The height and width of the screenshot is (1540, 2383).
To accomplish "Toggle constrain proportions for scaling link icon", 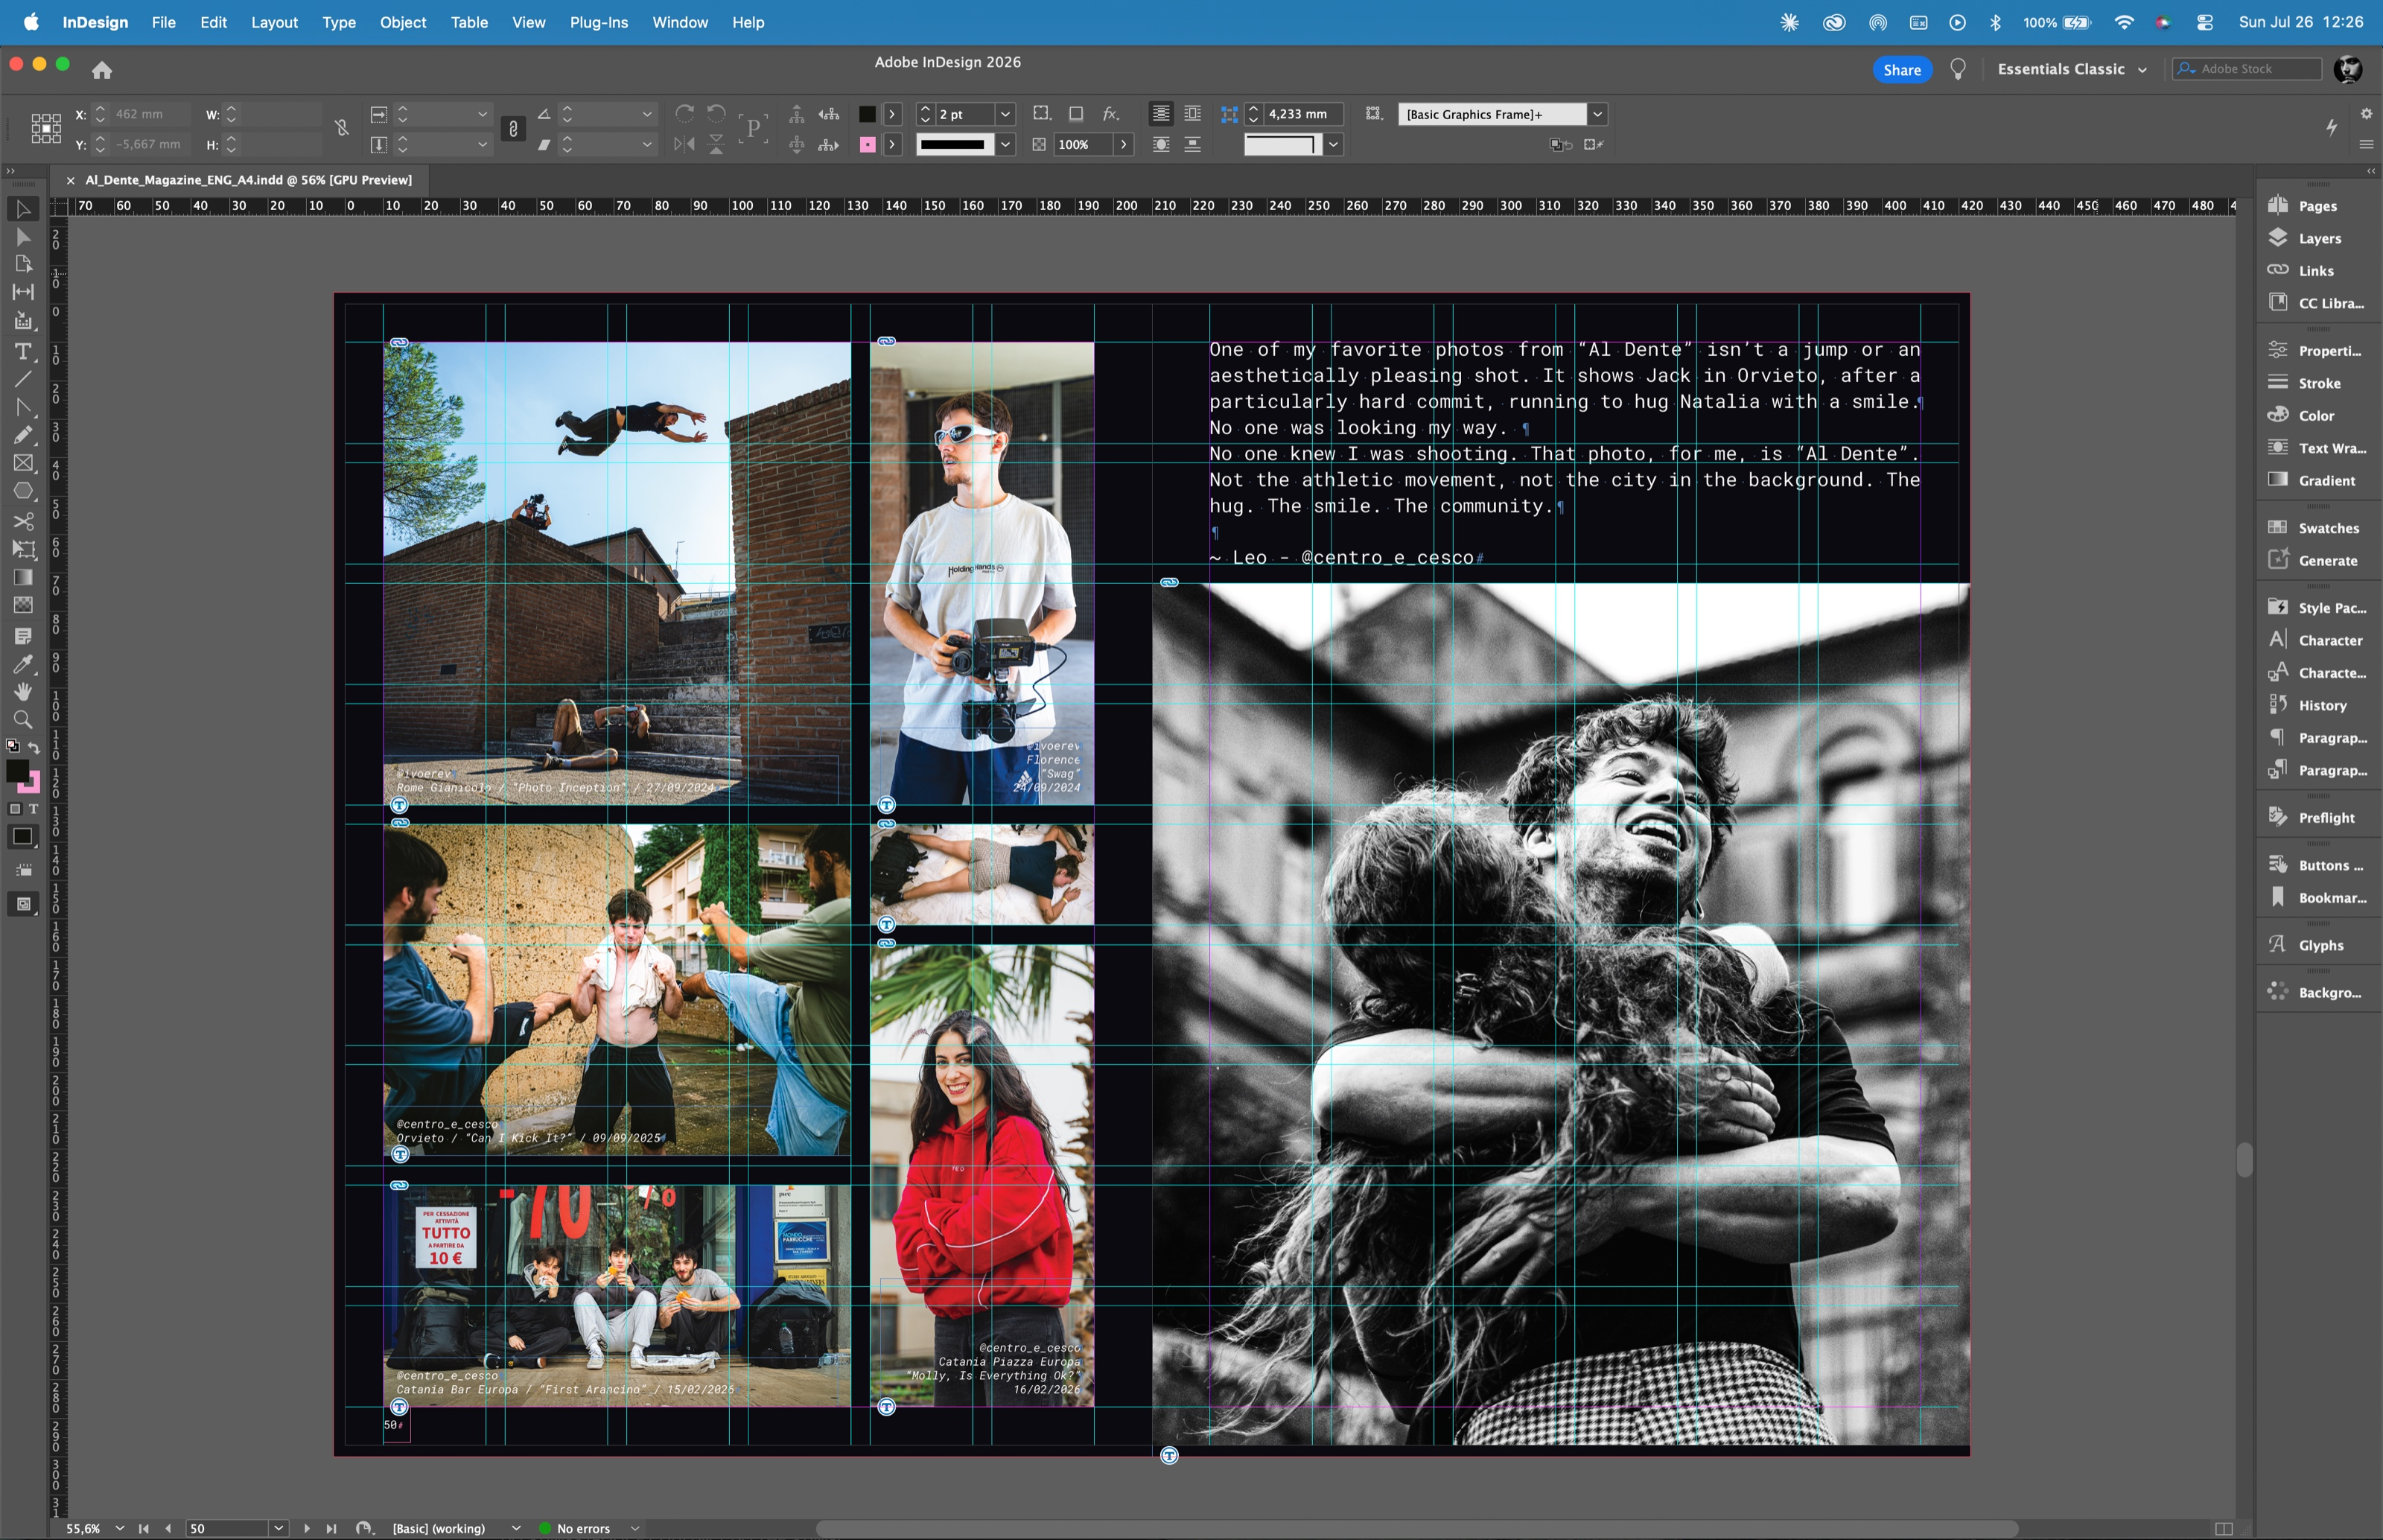I will pos(513,128).
